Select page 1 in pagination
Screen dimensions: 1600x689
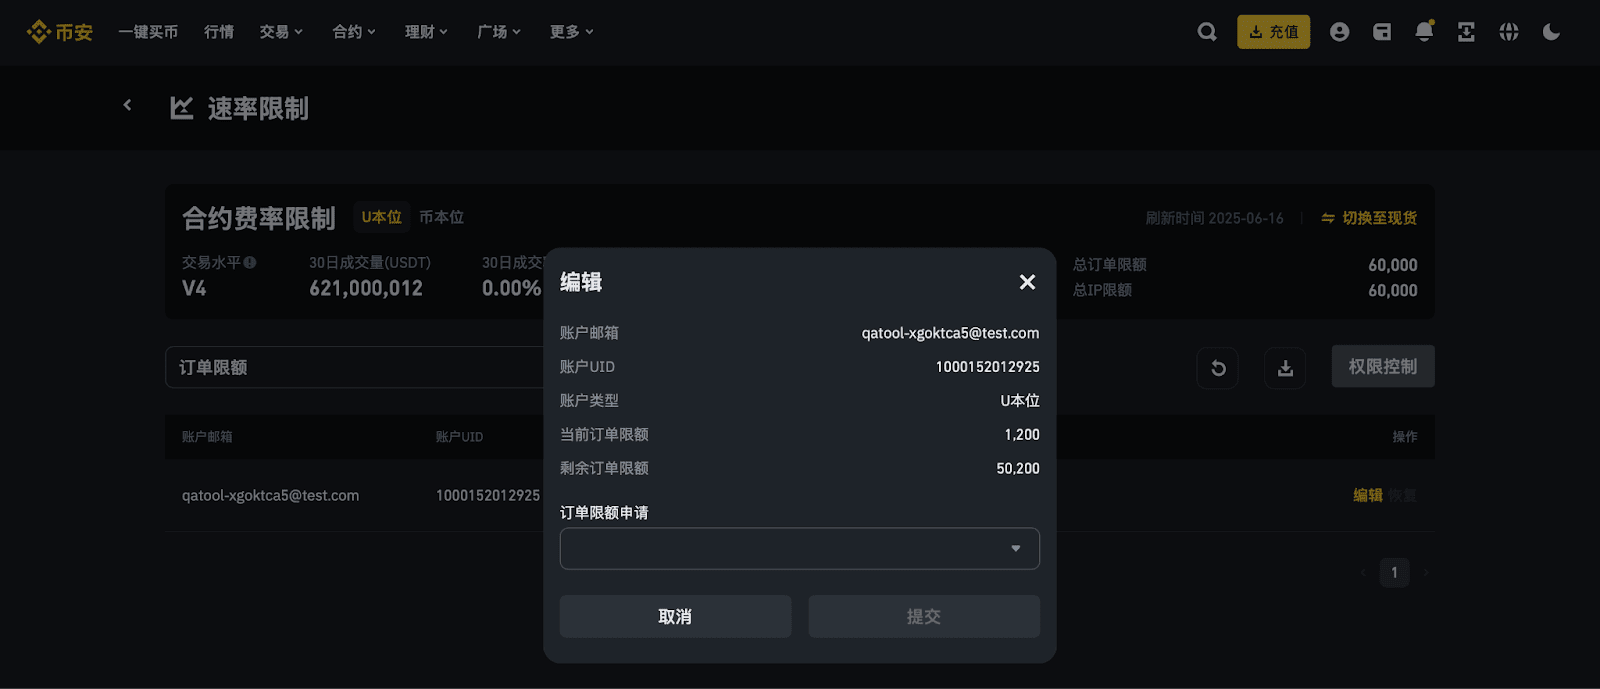click(x=1394, y=573)
